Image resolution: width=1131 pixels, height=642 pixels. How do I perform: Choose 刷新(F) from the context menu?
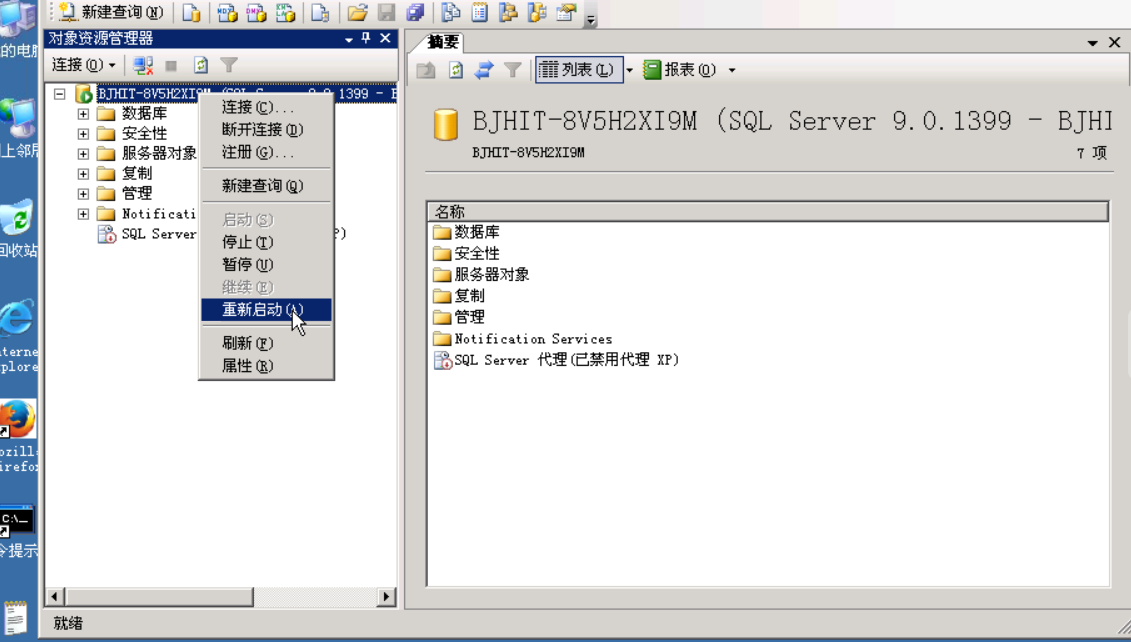pos(266,343)
